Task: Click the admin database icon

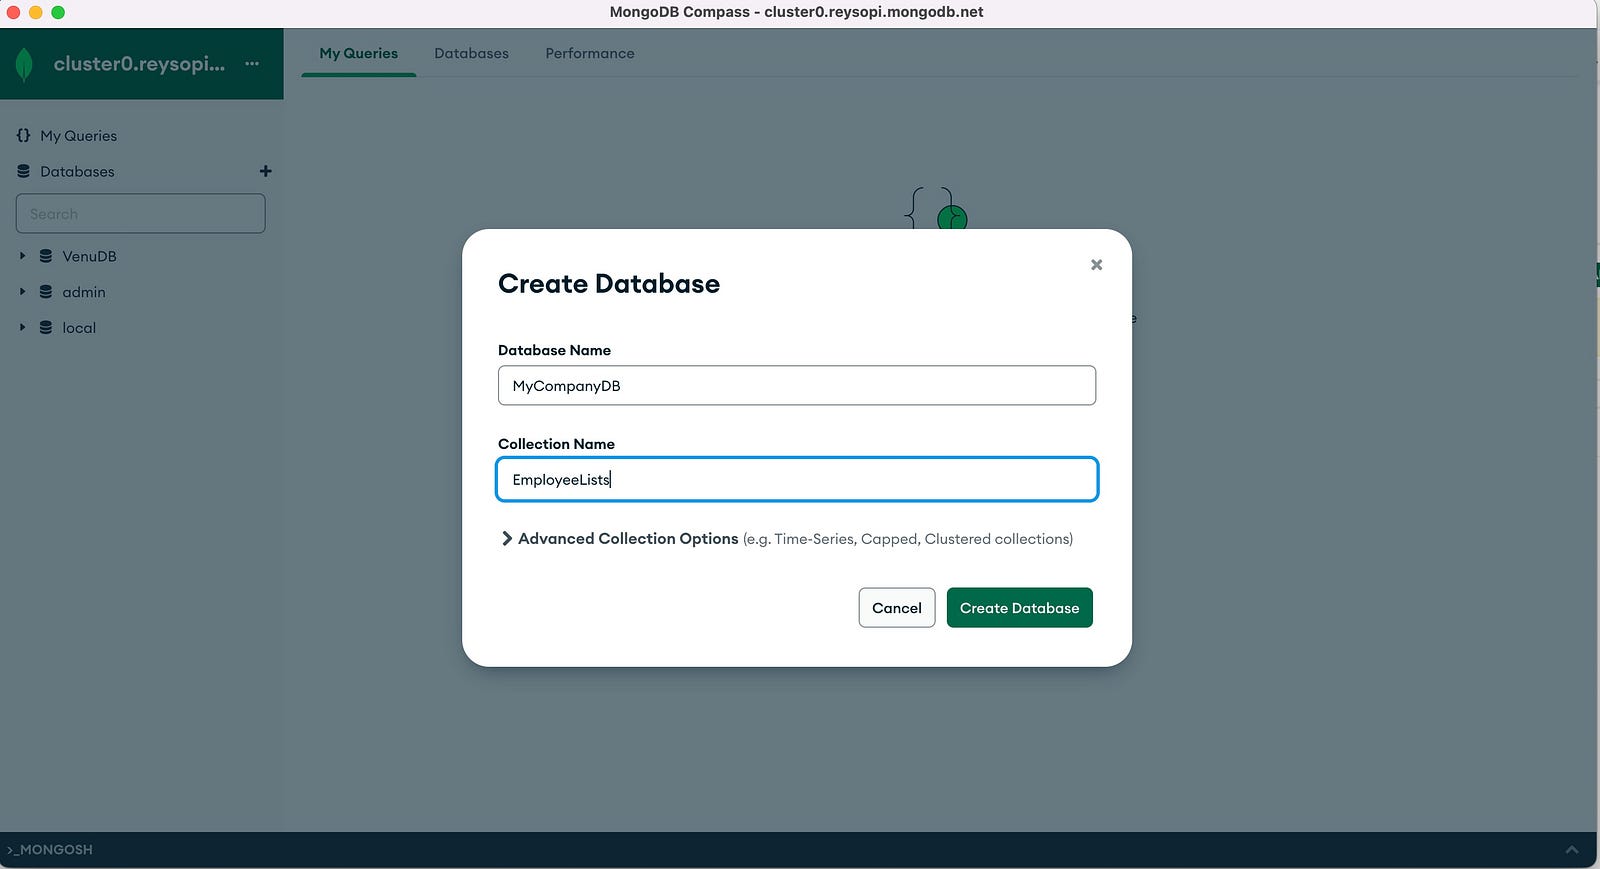Action: [46, 292]
